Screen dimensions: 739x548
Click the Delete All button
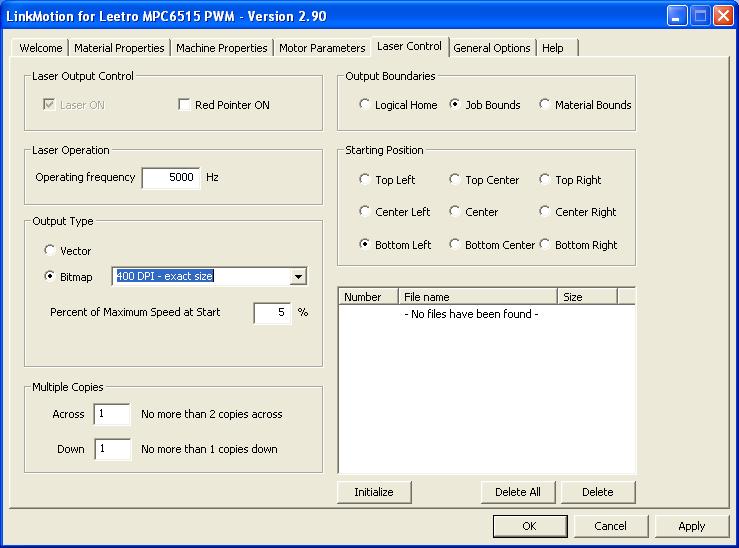[x=517, y=492]
